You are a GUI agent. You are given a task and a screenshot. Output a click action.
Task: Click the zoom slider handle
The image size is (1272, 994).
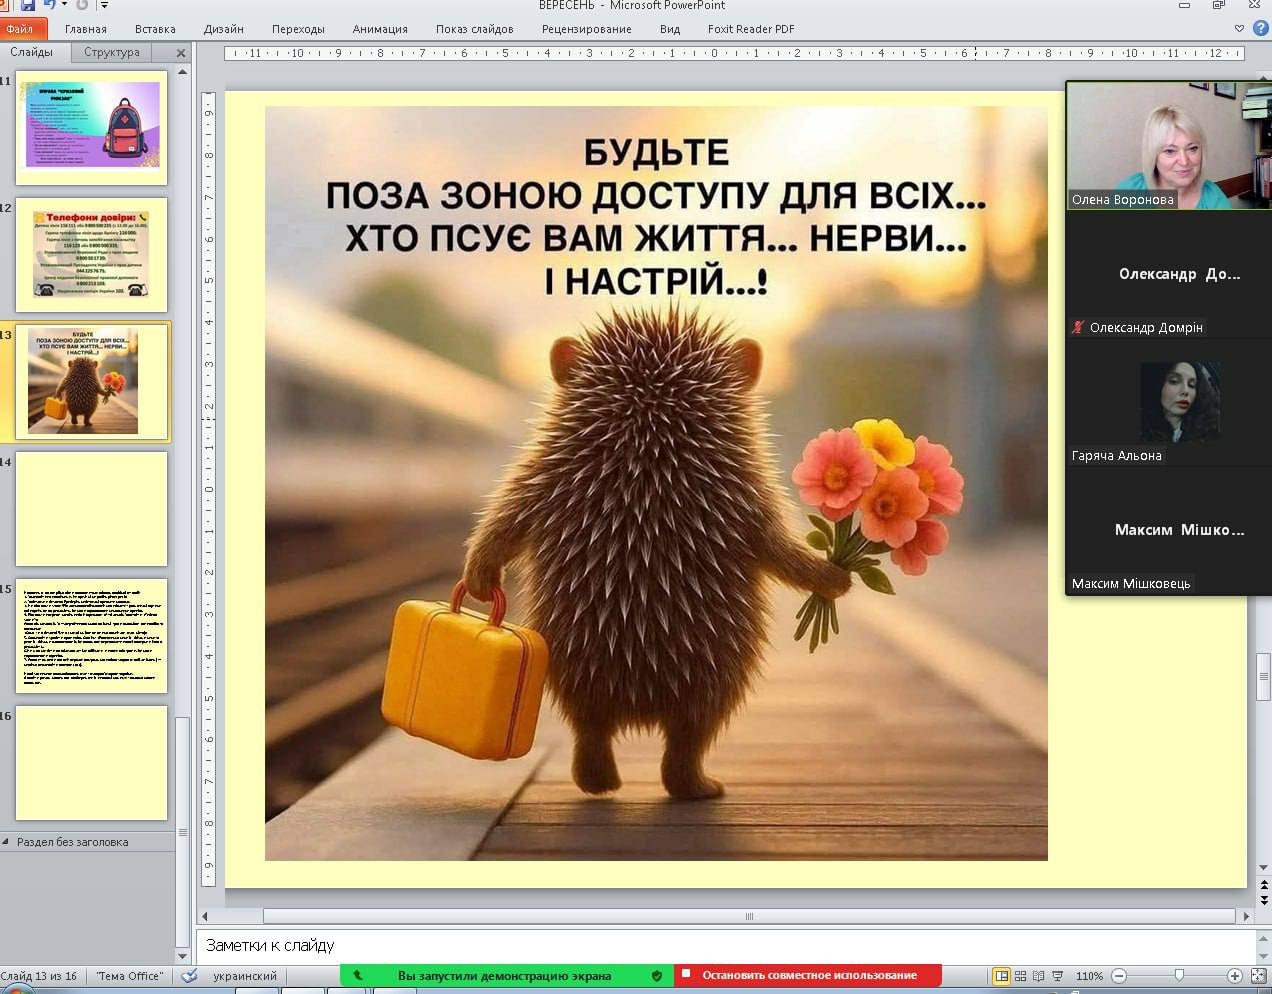coord(1179,976)
